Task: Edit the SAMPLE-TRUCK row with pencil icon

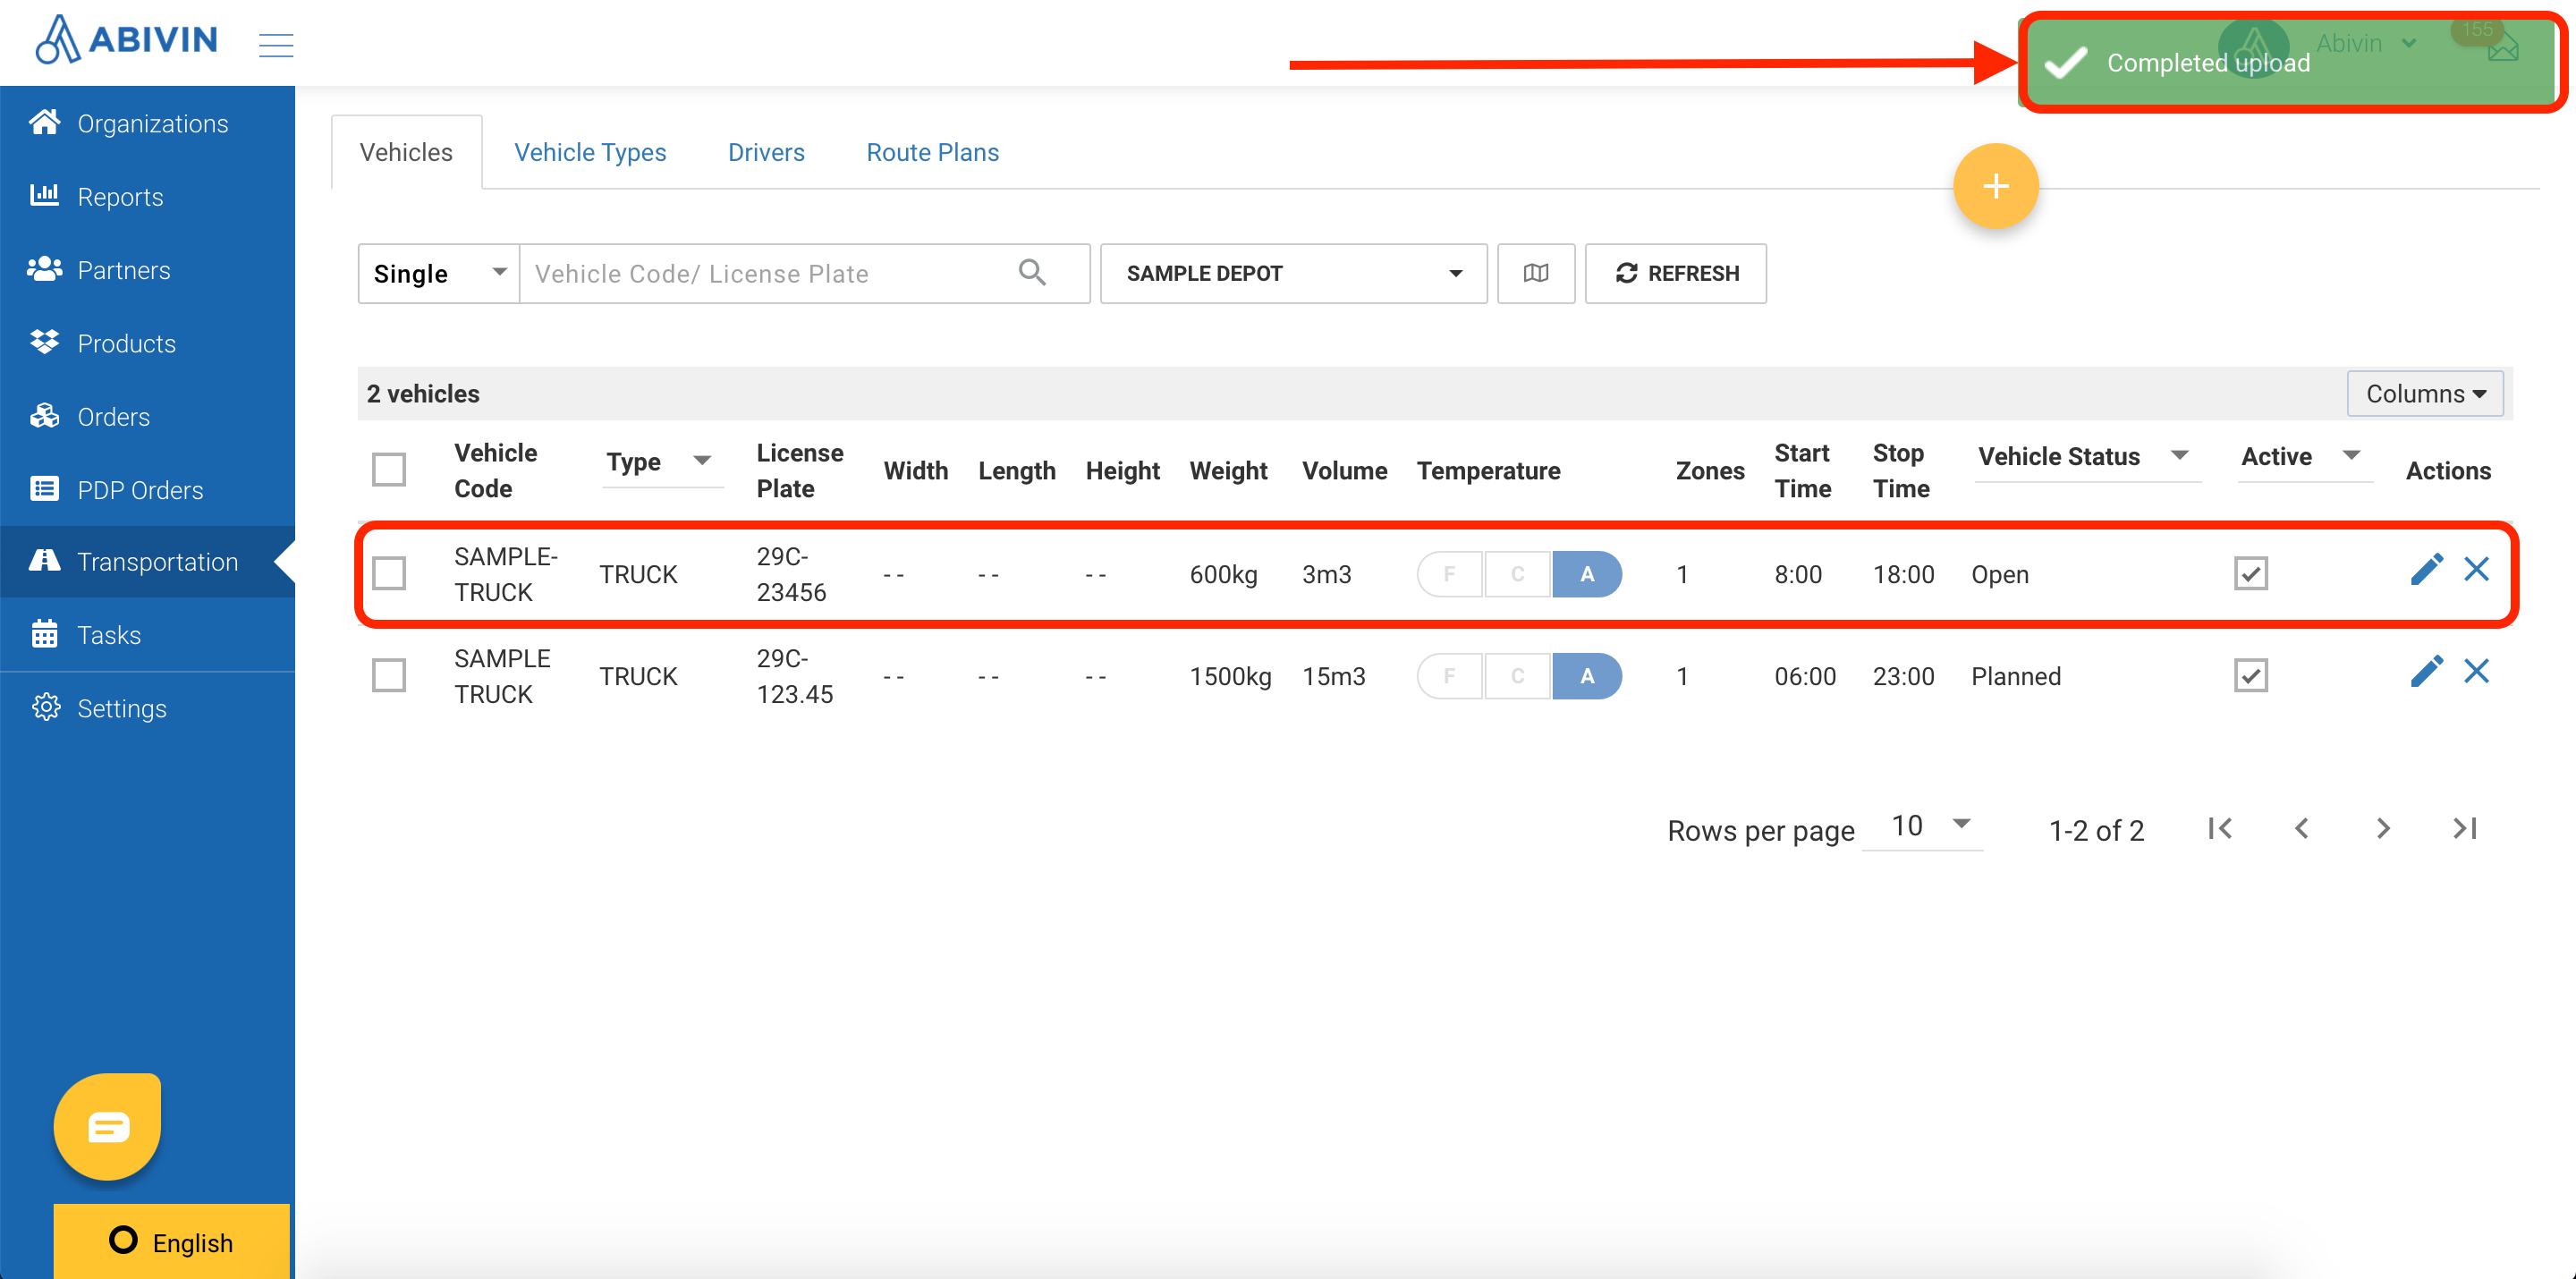Action: [x=2425, y=571]
